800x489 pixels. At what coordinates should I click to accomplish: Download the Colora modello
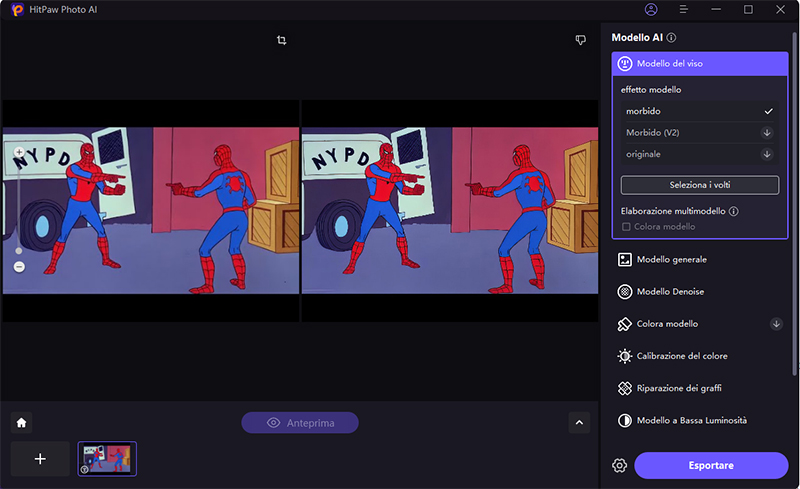coord(776,324)
